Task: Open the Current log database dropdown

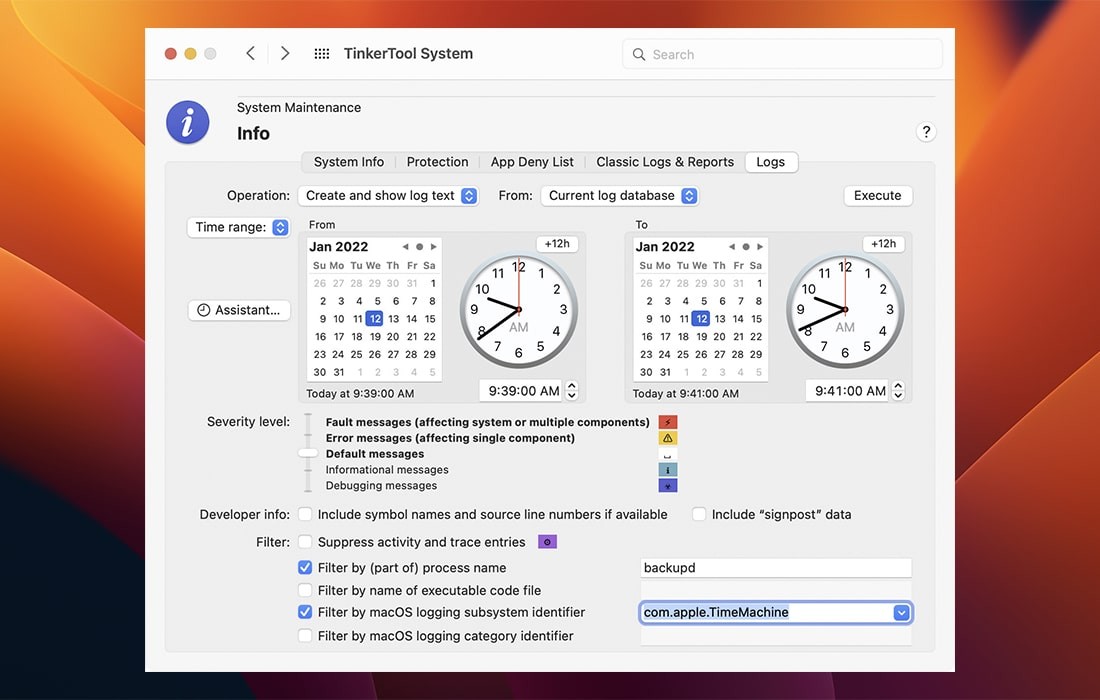Action: 619,195
